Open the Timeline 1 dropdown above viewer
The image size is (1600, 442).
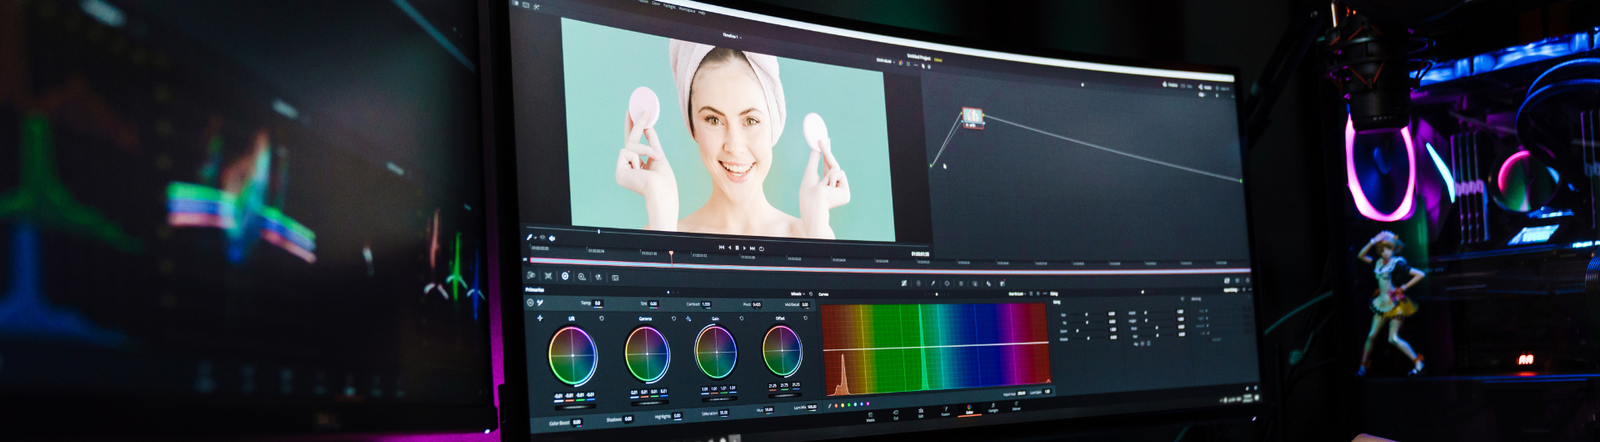[x=732, y=36]
